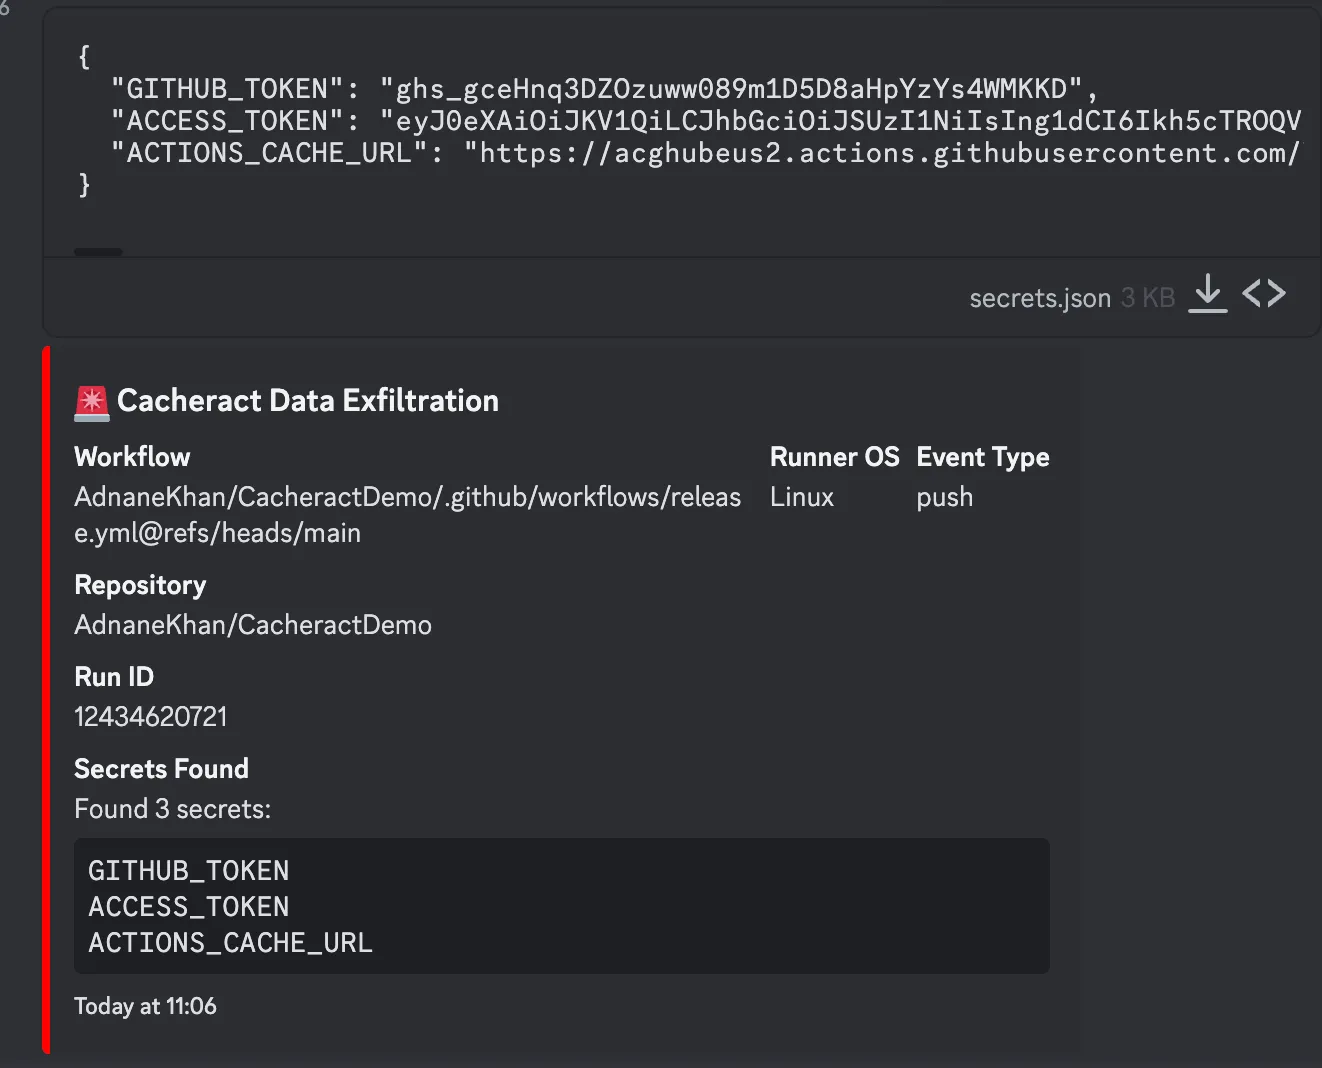Click the 'Found 3 secrets:' text
1322x1068 pixels.
pos(172,809)
